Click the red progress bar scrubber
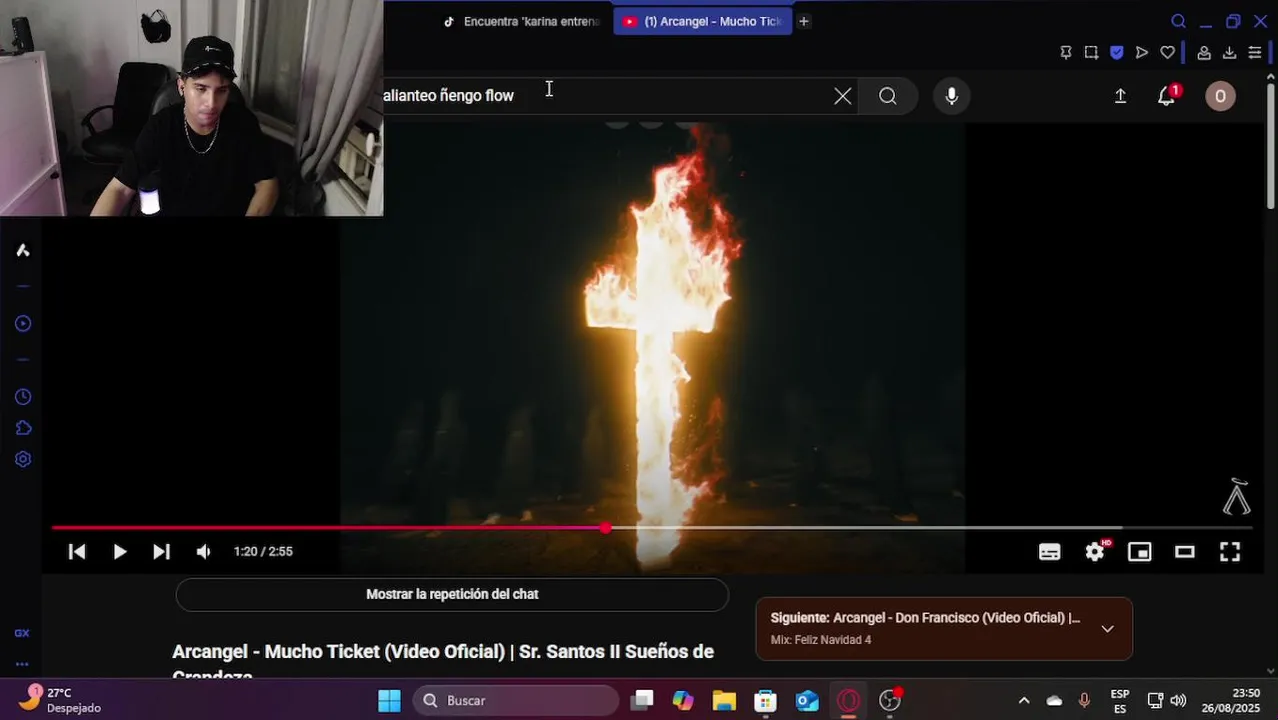The height and width of the screenshot is (720, 1278). (605, 527)
